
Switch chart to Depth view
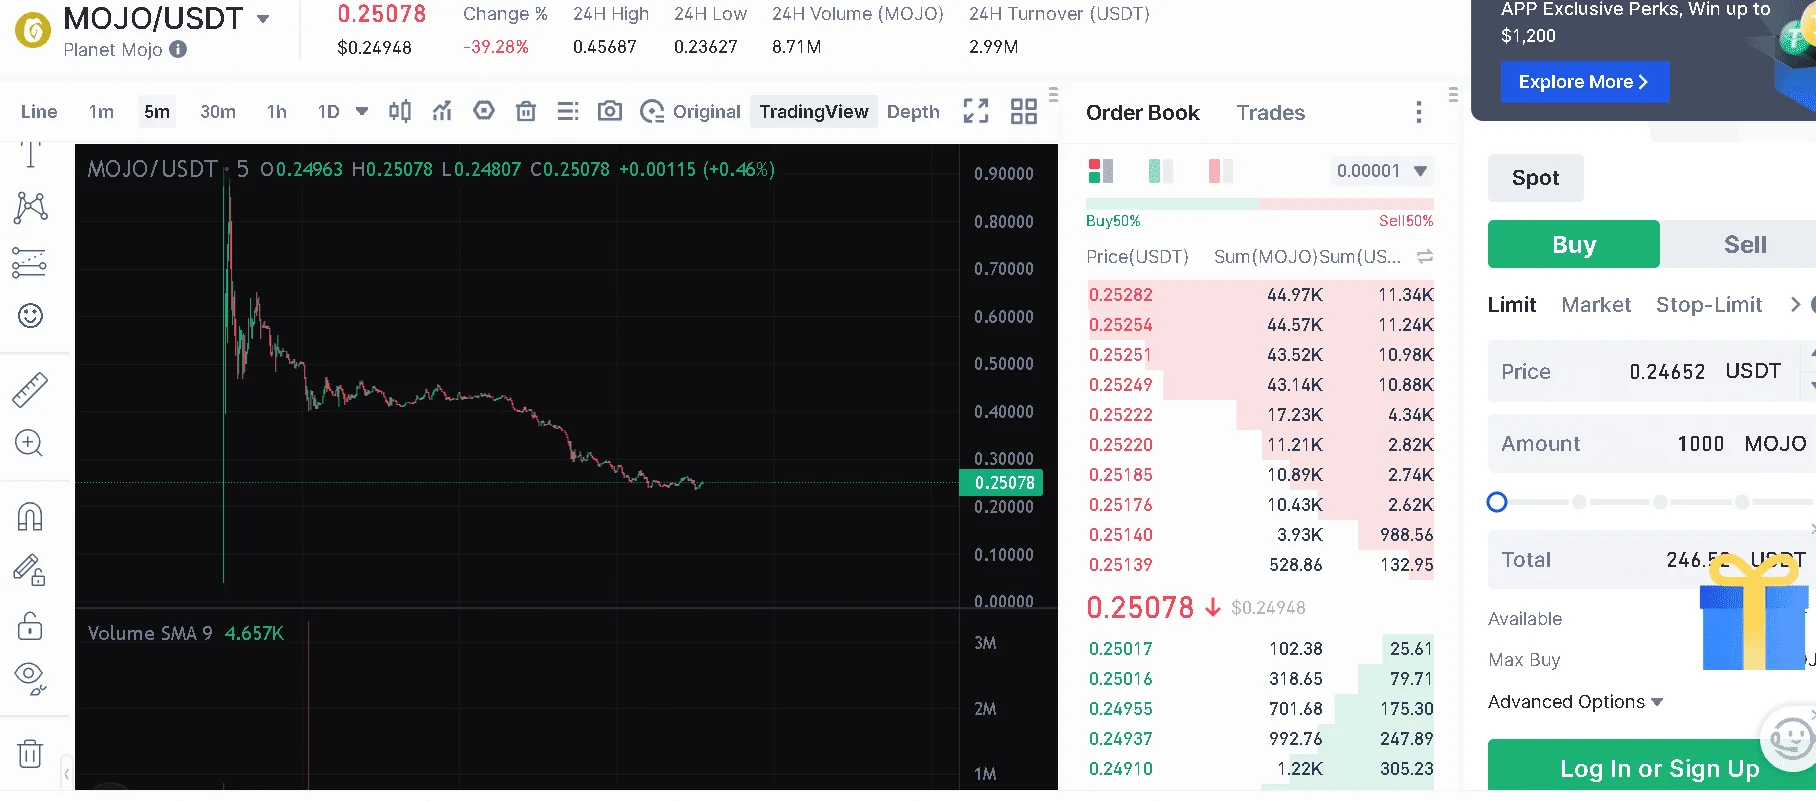click(x=913, y=112)
